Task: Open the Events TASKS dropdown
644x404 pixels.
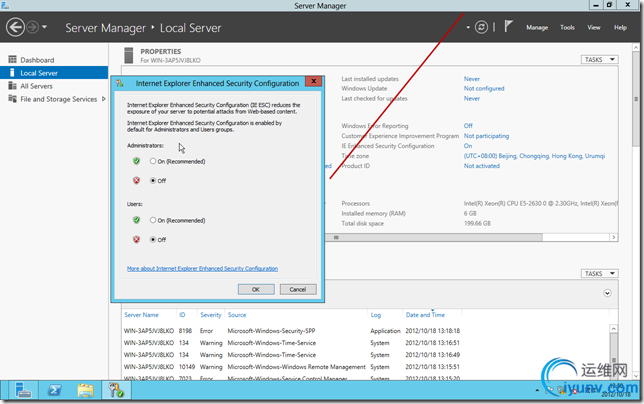Action: tap(599, 273)
